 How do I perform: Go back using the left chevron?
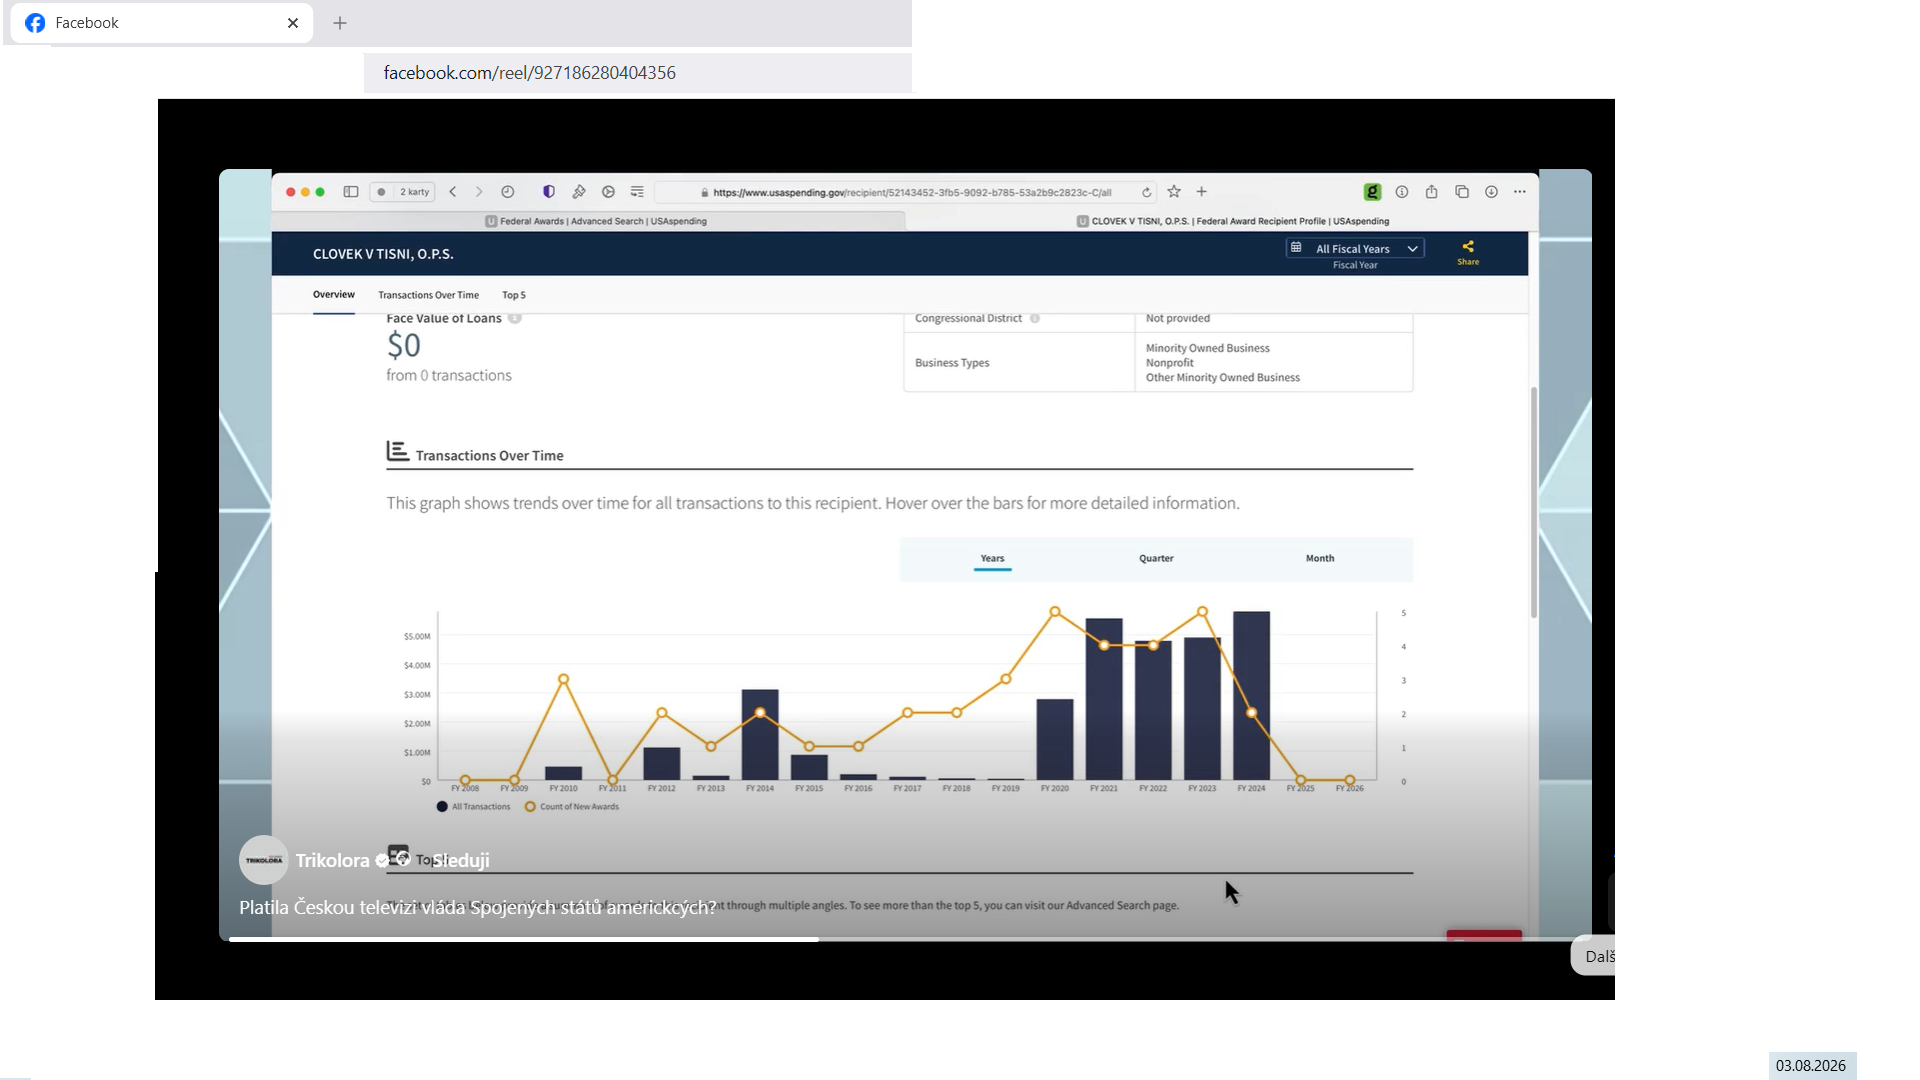[x=453, y=192]
